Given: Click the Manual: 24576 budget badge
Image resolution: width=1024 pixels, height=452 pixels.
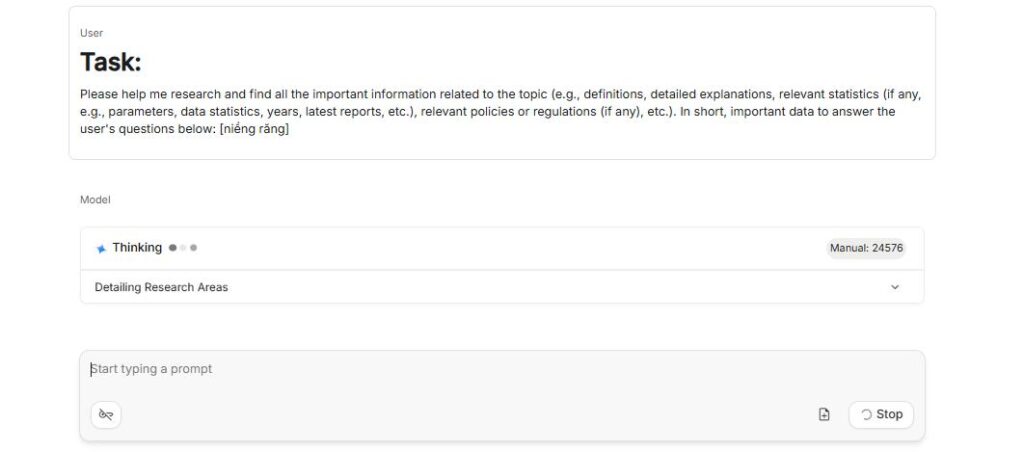Looking at the screenshot, I should click(x=866, y=248).
